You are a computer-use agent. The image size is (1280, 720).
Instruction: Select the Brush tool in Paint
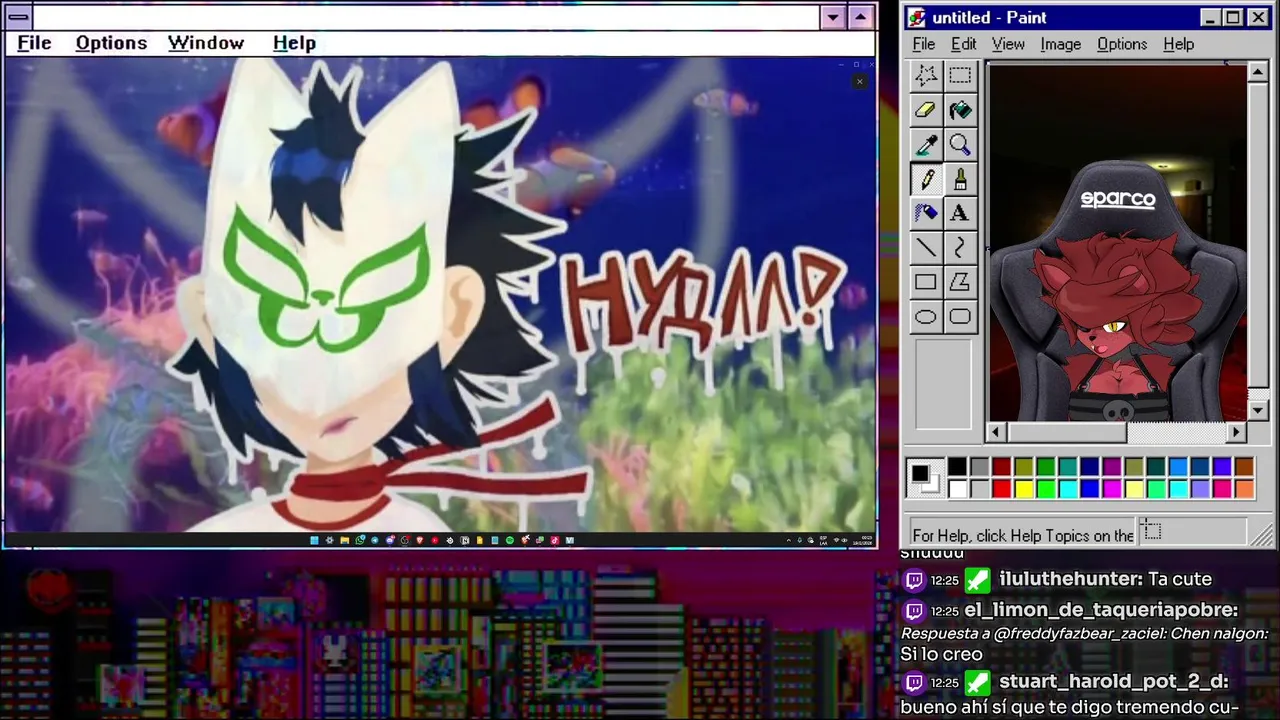click(960, 179)
